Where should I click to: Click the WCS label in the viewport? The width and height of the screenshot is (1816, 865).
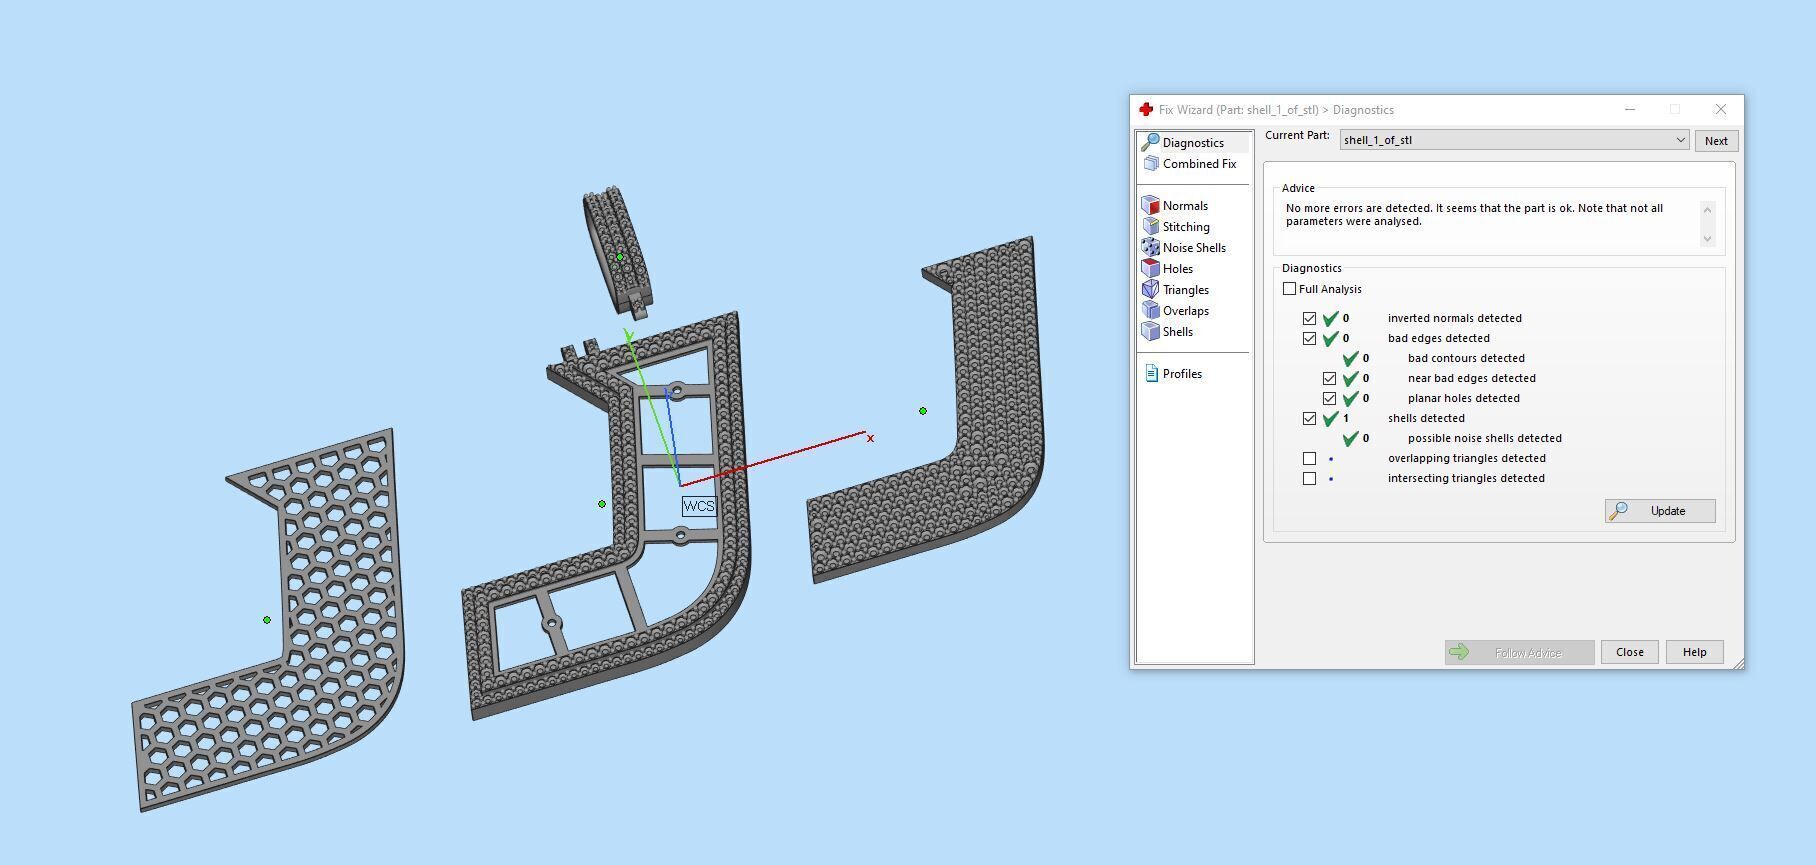[699, 506]
